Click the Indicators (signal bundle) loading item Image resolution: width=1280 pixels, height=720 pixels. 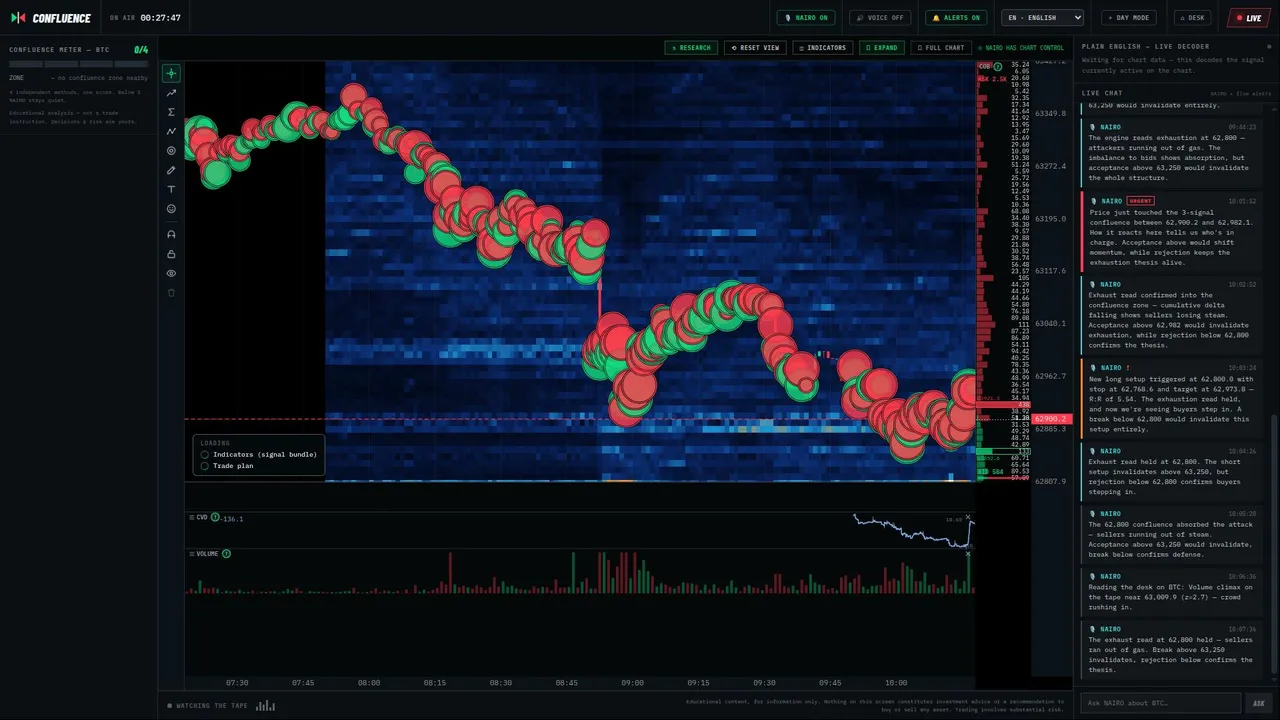coord(258,454)
